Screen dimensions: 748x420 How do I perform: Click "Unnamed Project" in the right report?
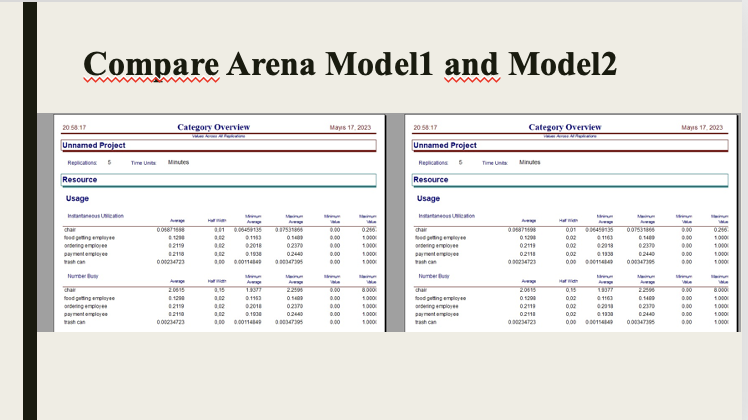tap(445, 145)
